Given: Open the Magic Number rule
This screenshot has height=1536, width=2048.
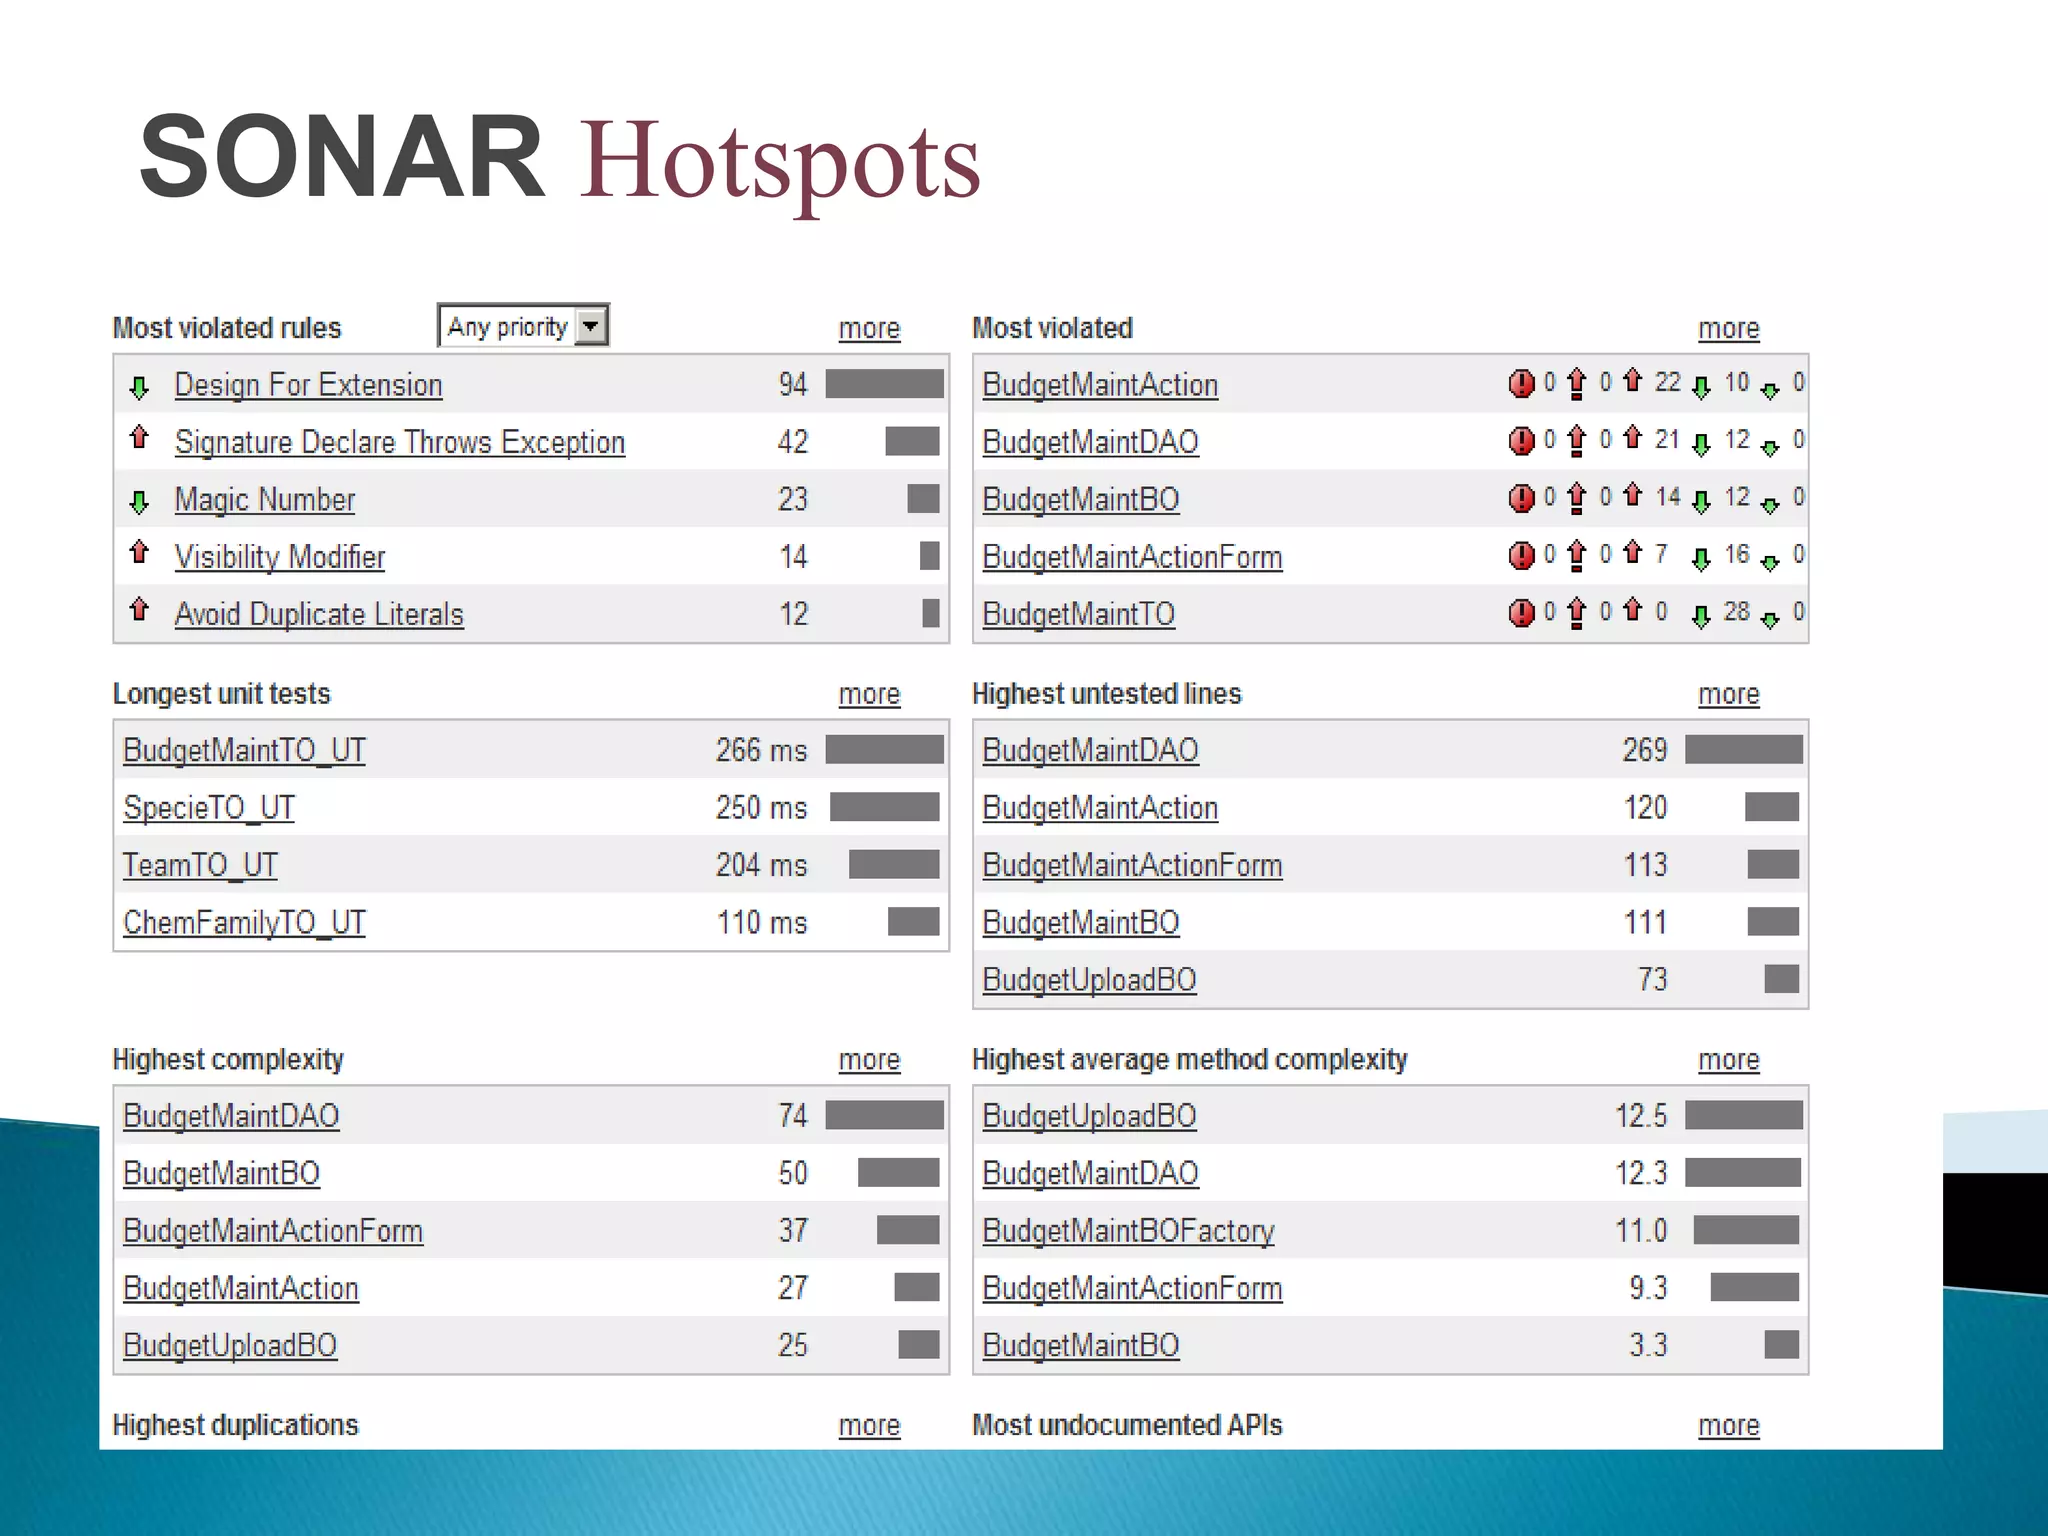Looking at the screenshot, I should (265, 499).
